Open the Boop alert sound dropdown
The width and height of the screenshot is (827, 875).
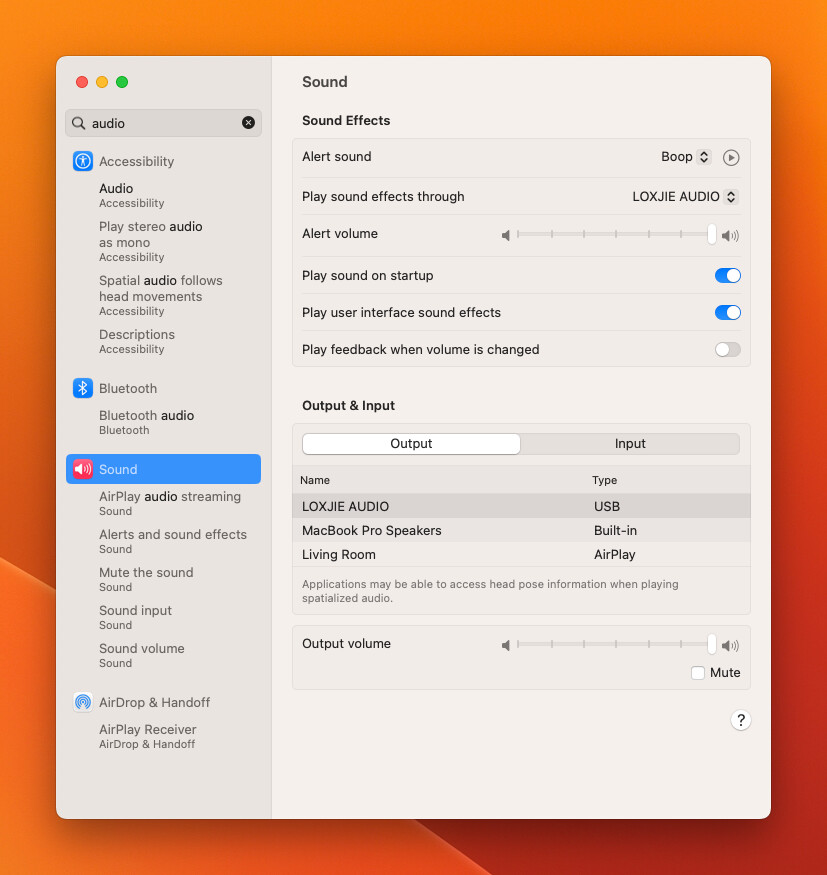point(686,157)
